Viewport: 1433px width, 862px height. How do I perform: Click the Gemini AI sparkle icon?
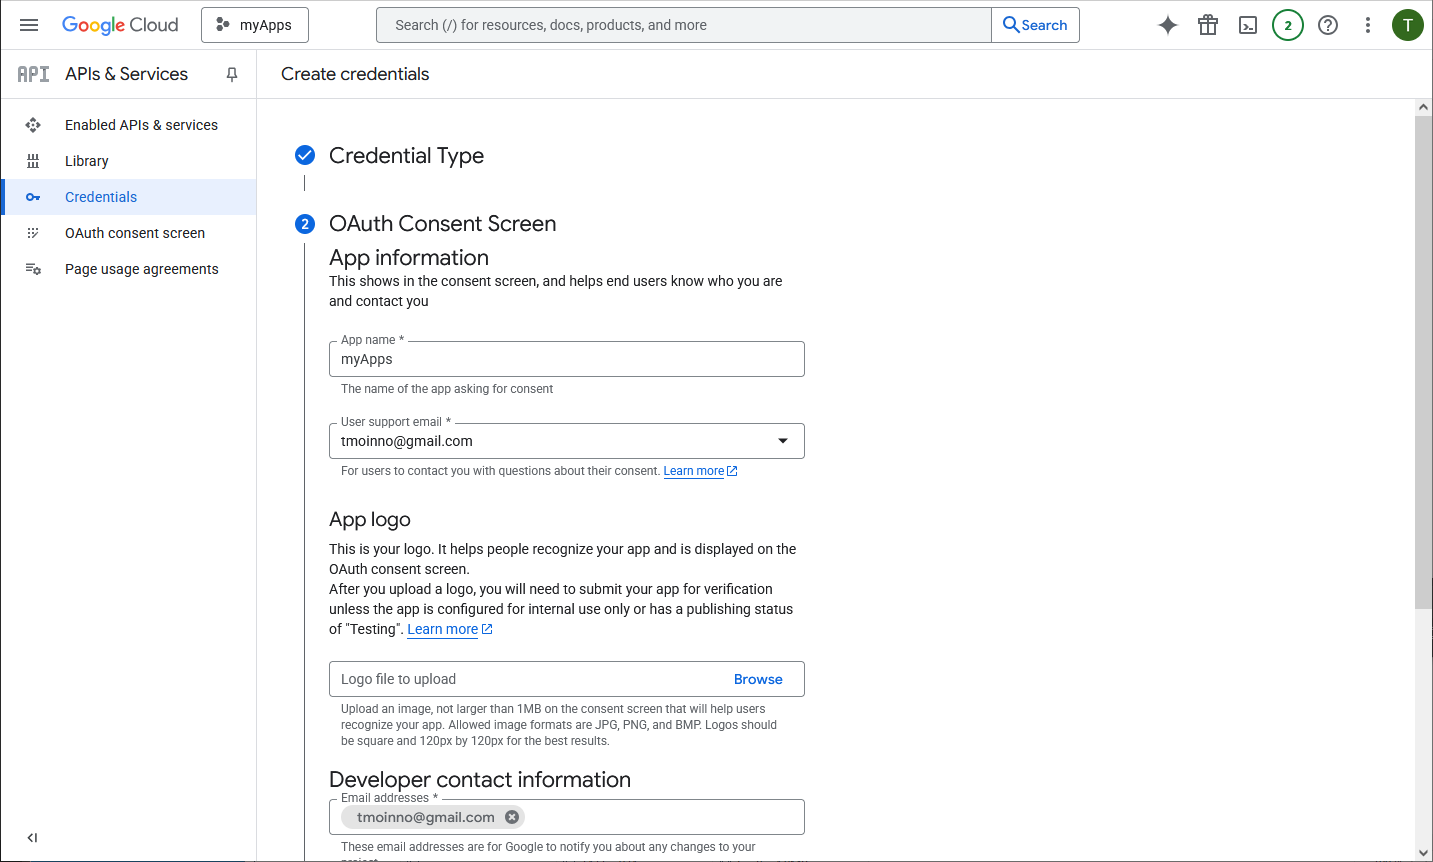(x=1168, y=25)
